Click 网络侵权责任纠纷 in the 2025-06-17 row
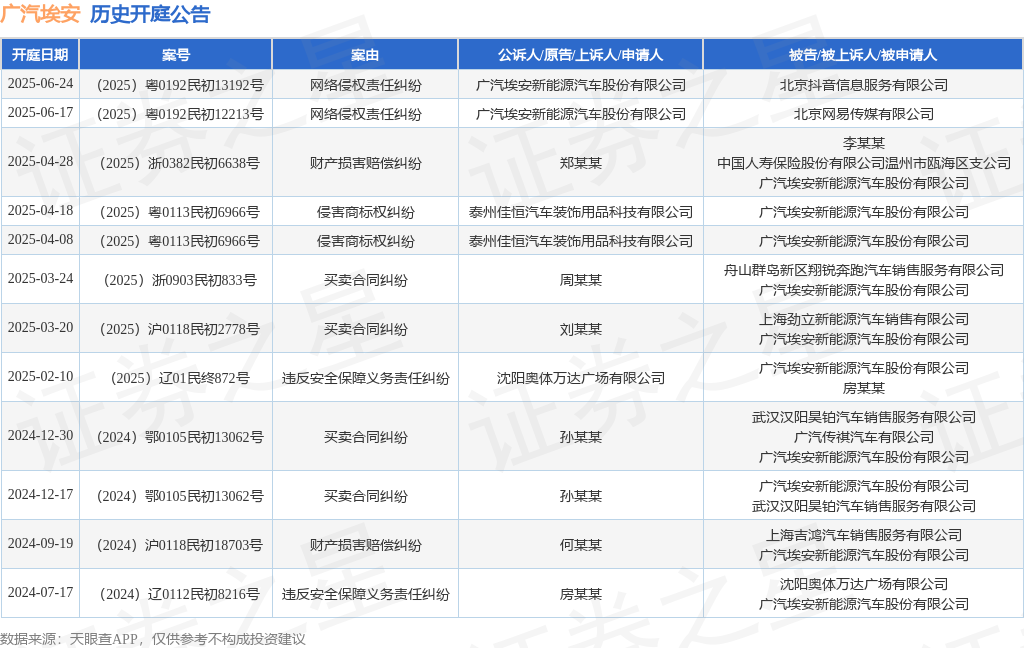 coord(366,114)
